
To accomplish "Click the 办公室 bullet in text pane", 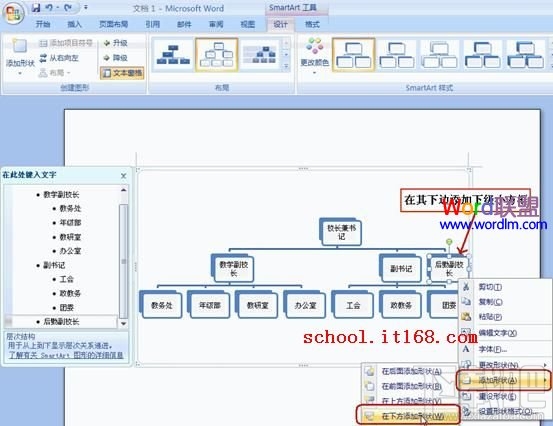I will [x=70, y=251].
